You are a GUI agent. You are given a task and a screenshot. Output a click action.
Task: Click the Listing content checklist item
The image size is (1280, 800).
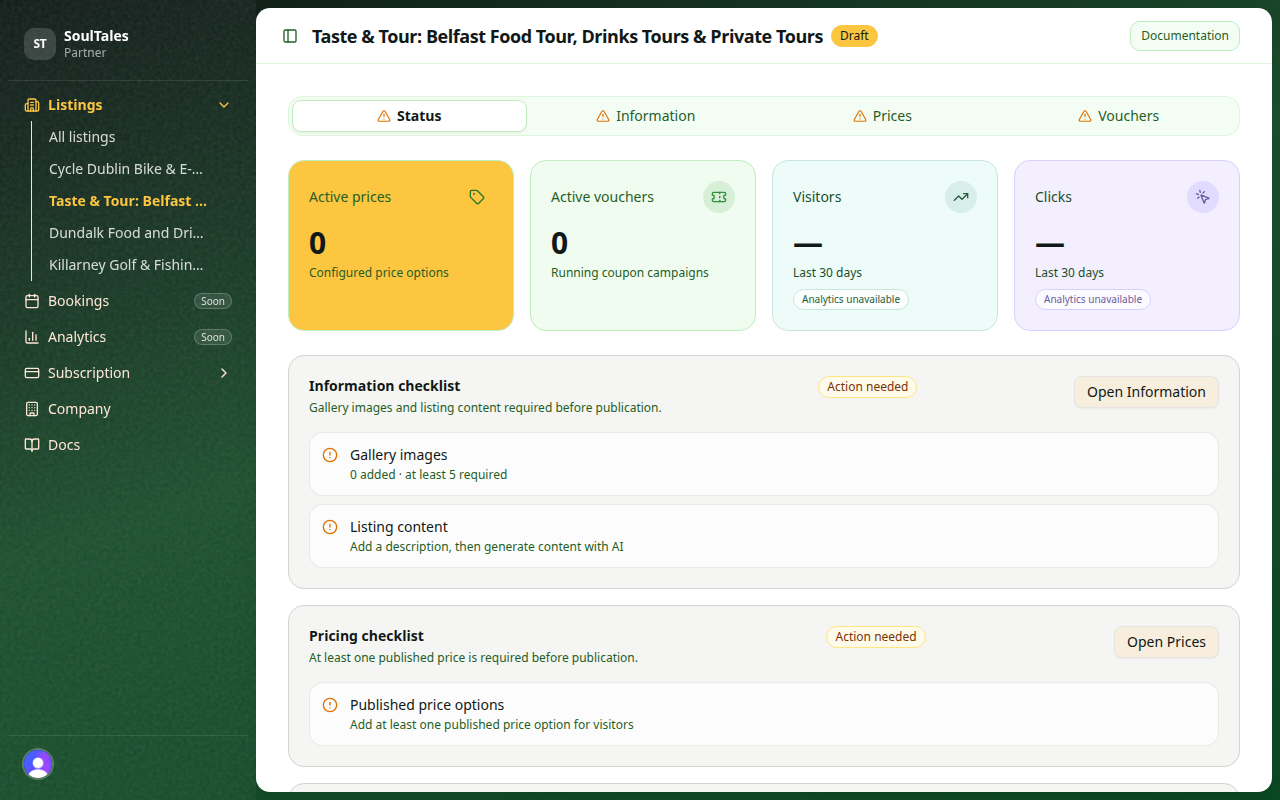[x=764, y=536]
